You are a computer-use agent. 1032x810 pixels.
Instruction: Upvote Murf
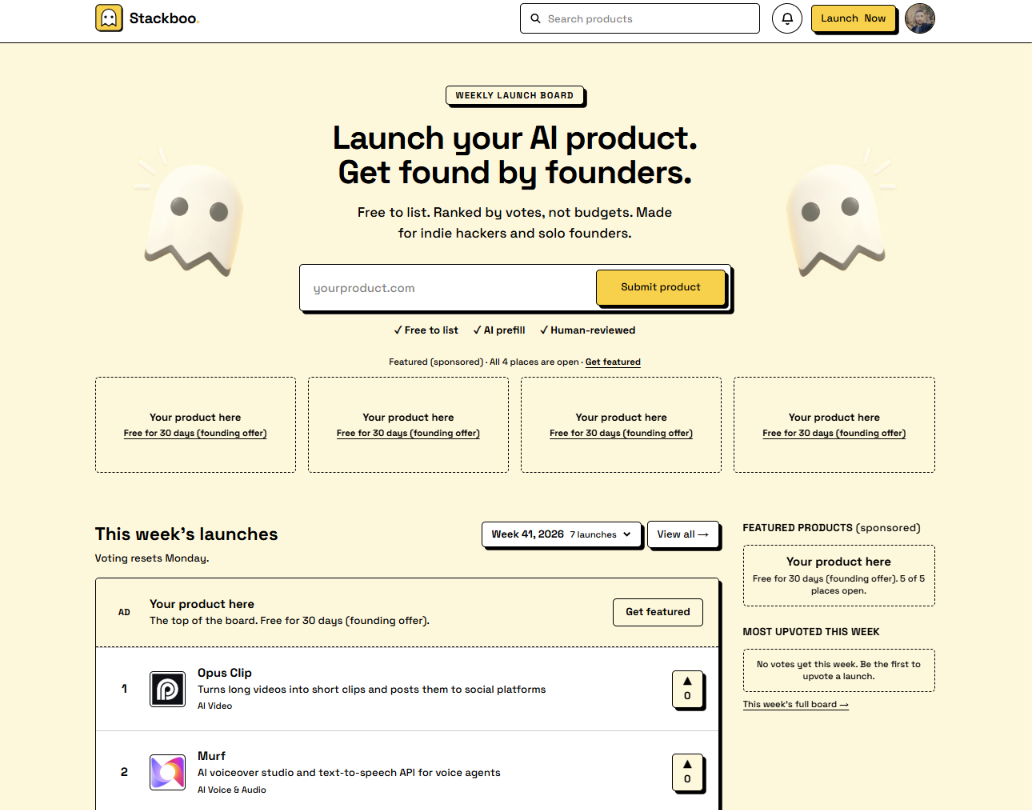pos(687,772)
